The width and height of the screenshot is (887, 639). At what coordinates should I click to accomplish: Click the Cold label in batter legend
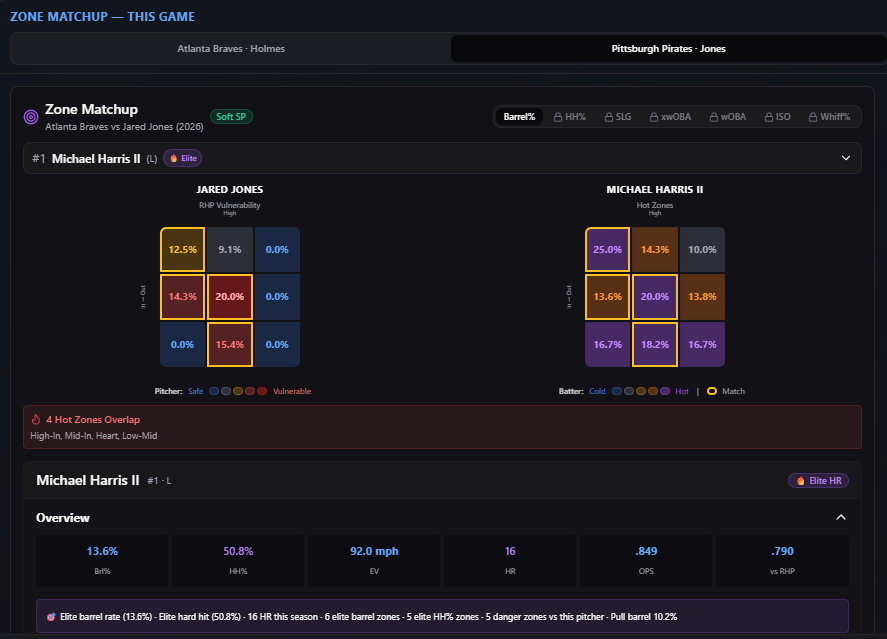pyautogui.click(x=597, y=391)
